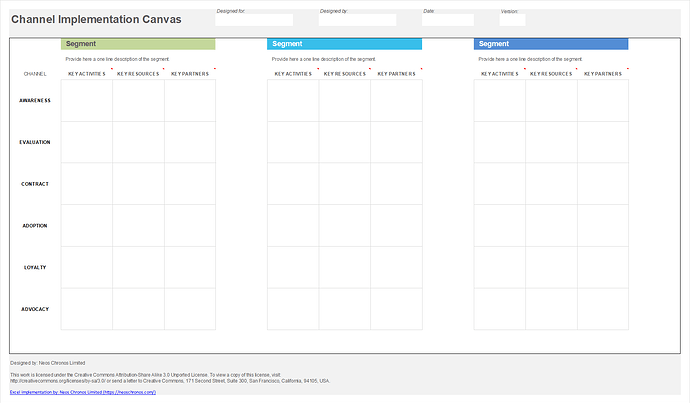Click the light blue segment's description text
The width and height of the screenshot is (690, 403).
click(323, 59)
